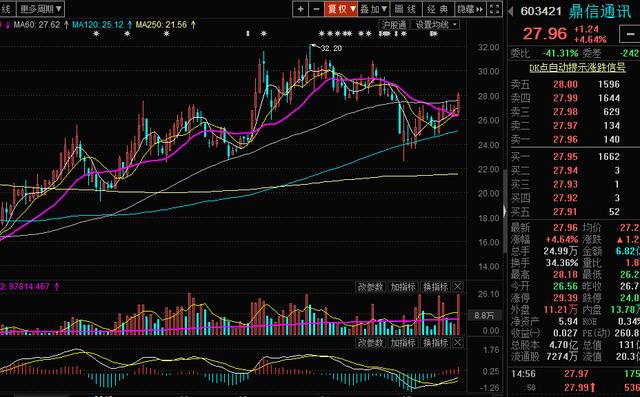Close the MACD indicator panel

(x=458, y=343)
